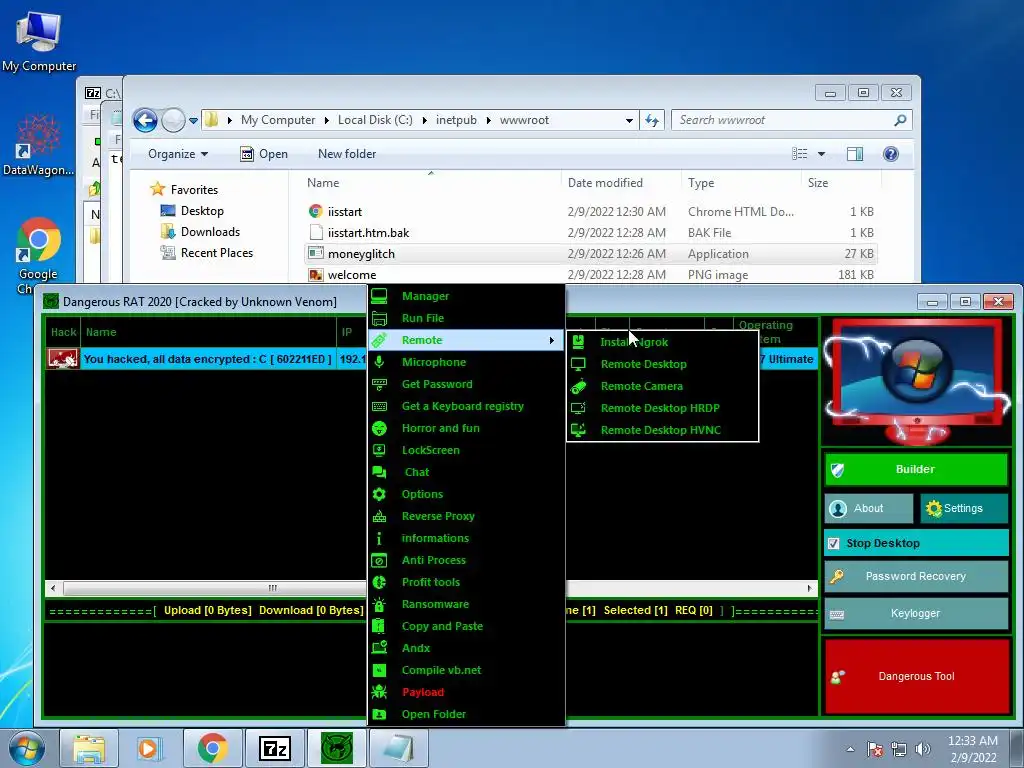Expand the arrow after Local Disk (C:) breadcrumb
Screen dimensions: 1024x768
coord(424,120)
